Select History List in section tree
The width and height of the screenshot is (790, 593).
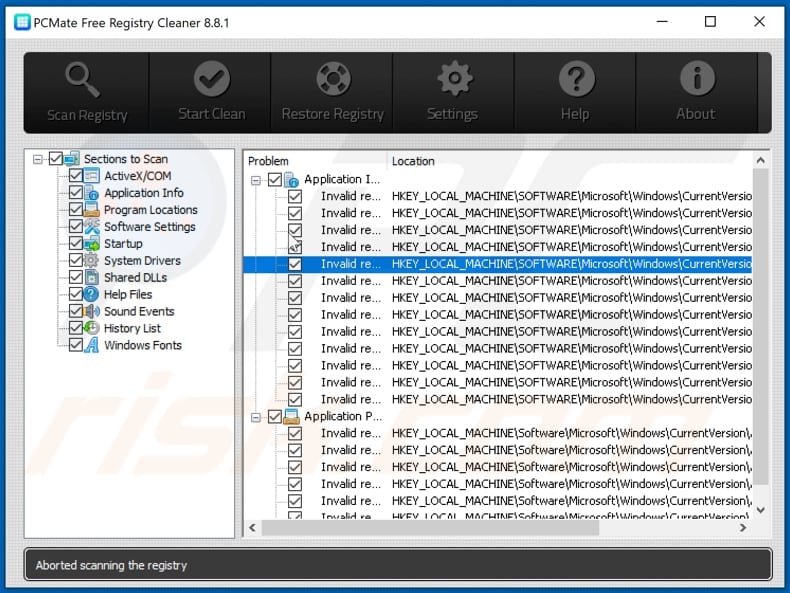point(132,328)
